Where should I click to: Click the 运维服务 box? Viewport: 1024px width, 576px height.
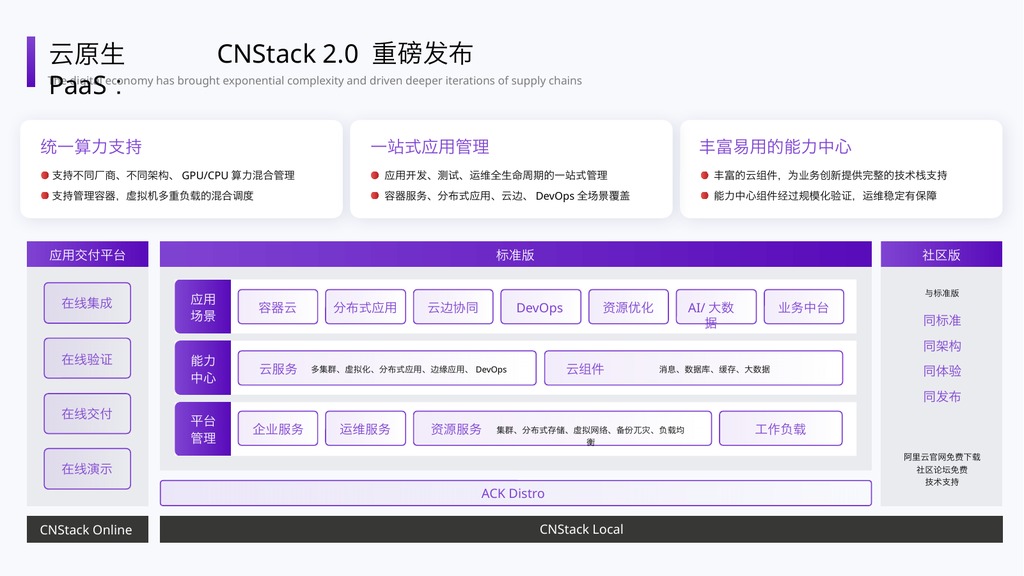(x=365, y=428)
